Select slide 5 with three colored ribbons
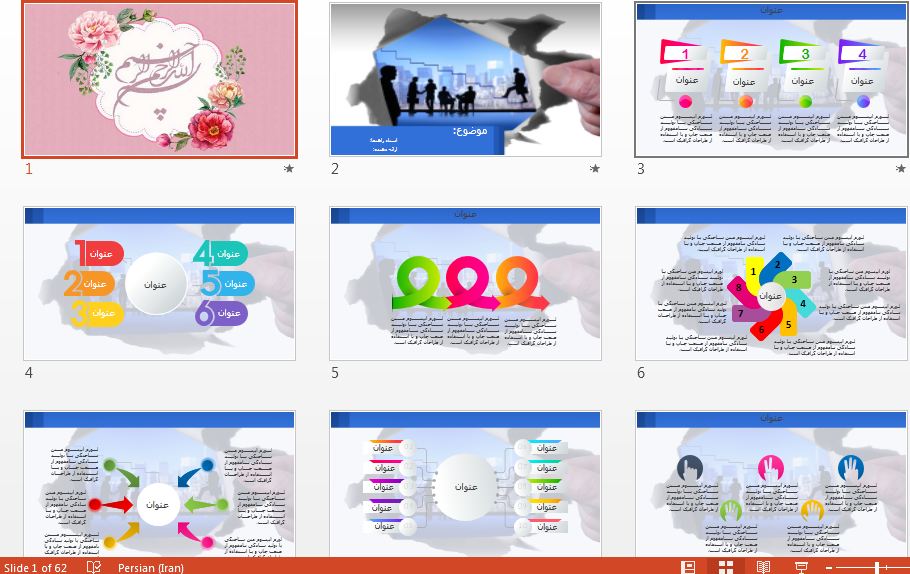Image resolution: width=910 pixels, height=574 pixels. (x=465, y=284)
